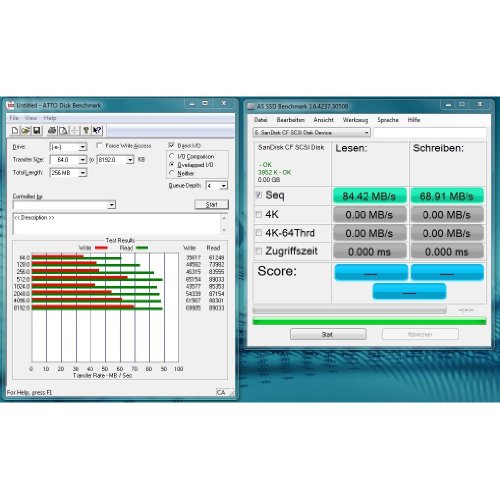Click the New document icon in ATTO toolbar
The image size is (500, 500).
[15, 130]
